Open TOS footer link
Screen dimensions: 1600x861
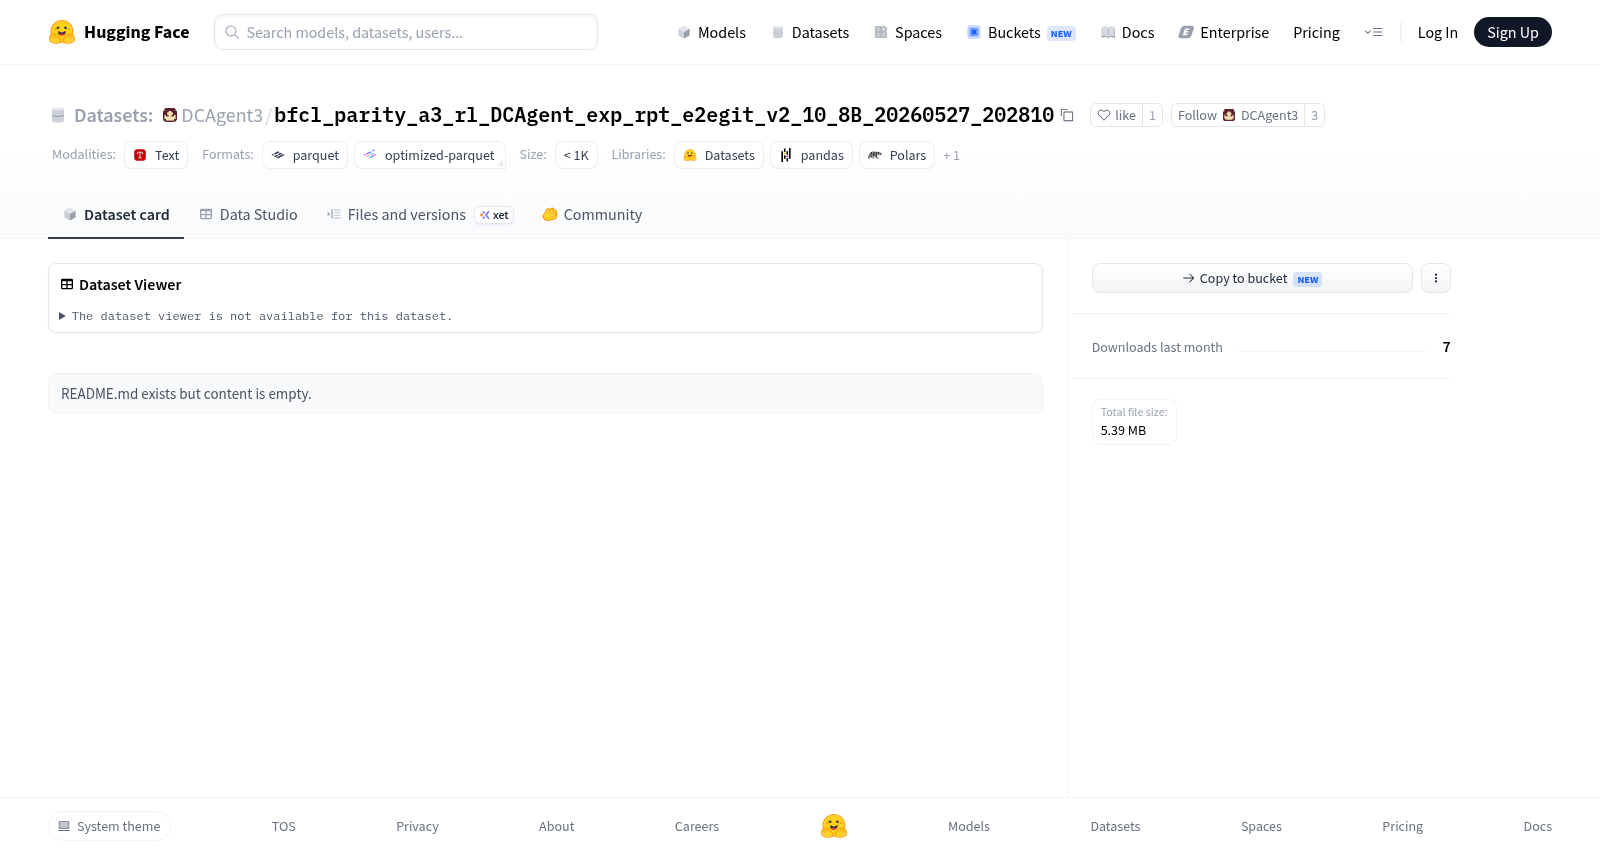[284, 826]
